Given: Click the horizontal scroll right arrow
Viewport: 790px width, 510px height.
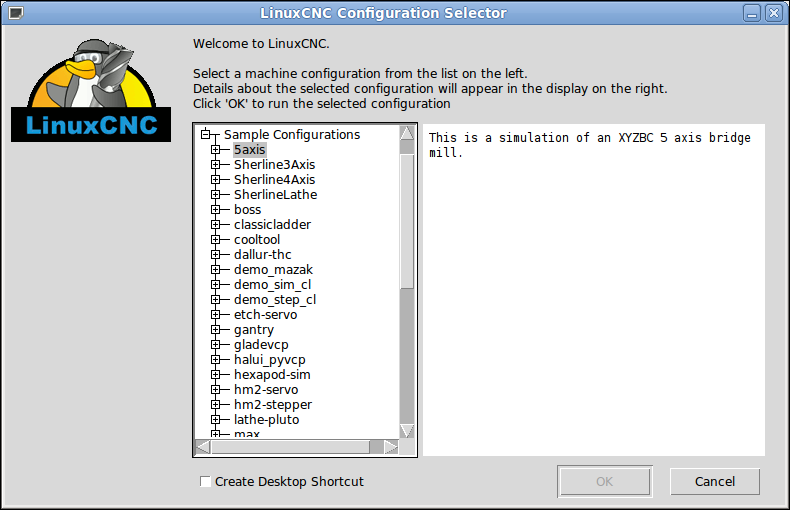Looking at the screenshot, I should (392, 446).
